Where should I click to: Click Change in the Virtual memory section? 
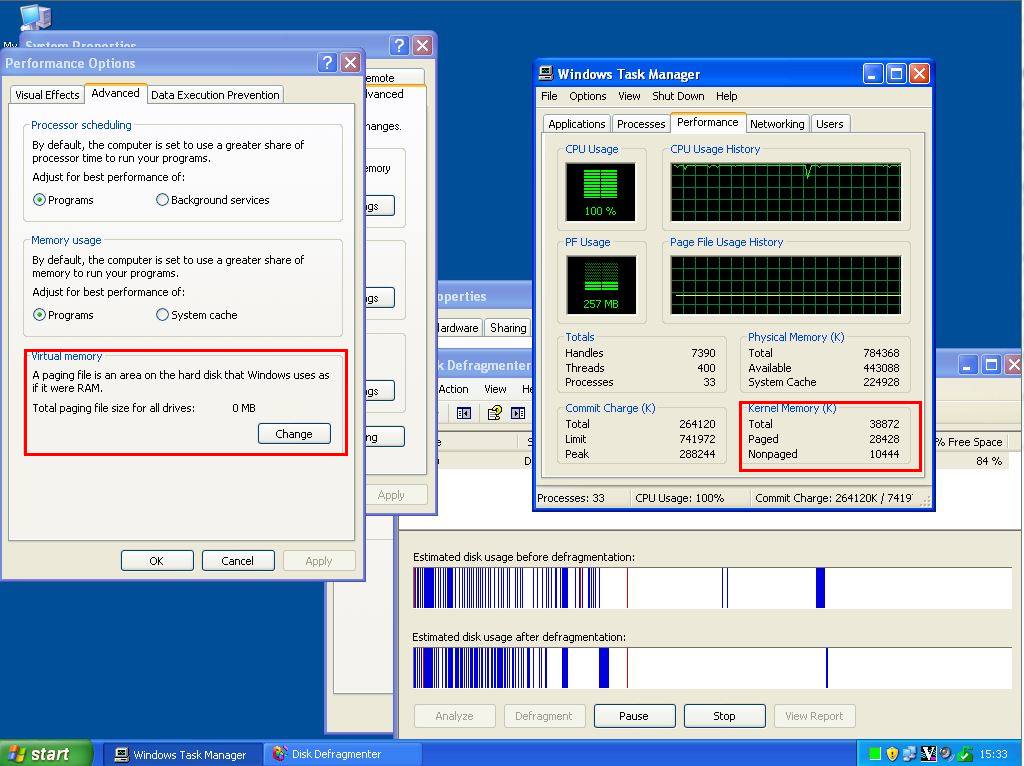[x=294, y=434]
